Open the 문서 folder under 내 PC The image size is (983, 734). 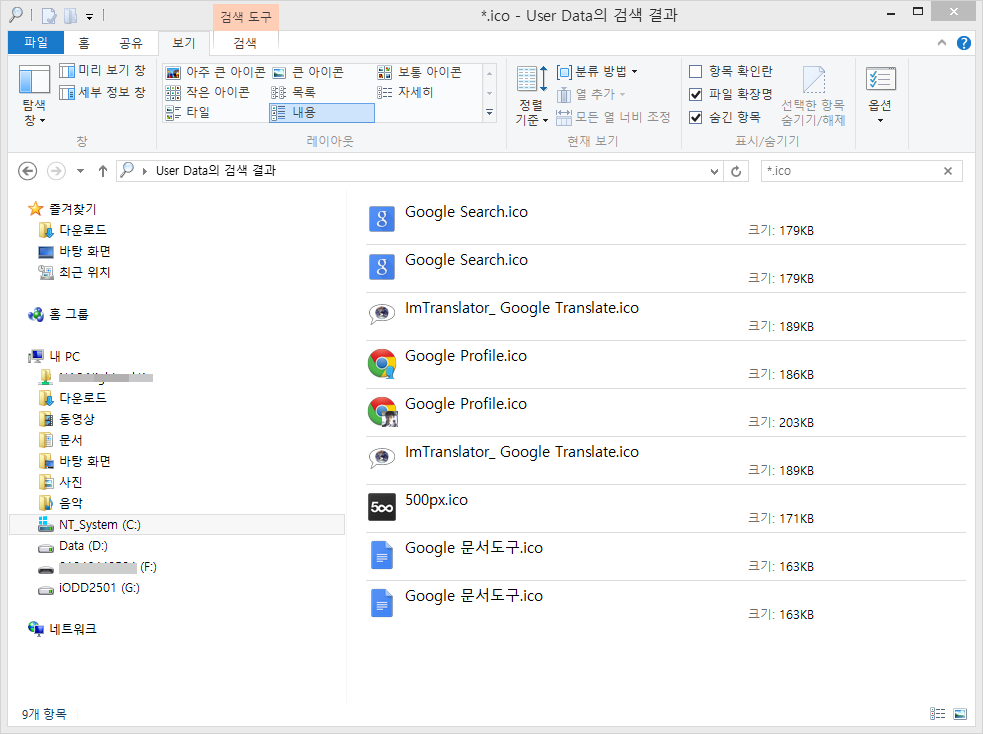(60, 440)
